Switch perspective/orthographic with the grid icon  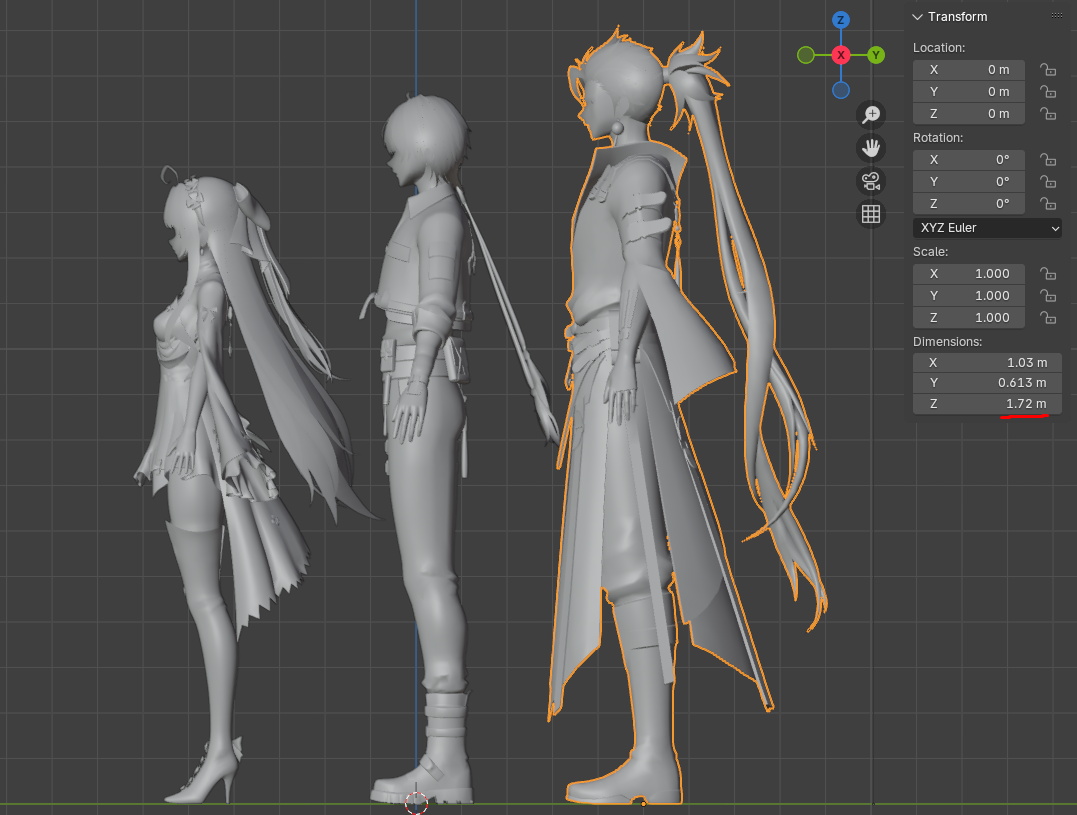871,214
